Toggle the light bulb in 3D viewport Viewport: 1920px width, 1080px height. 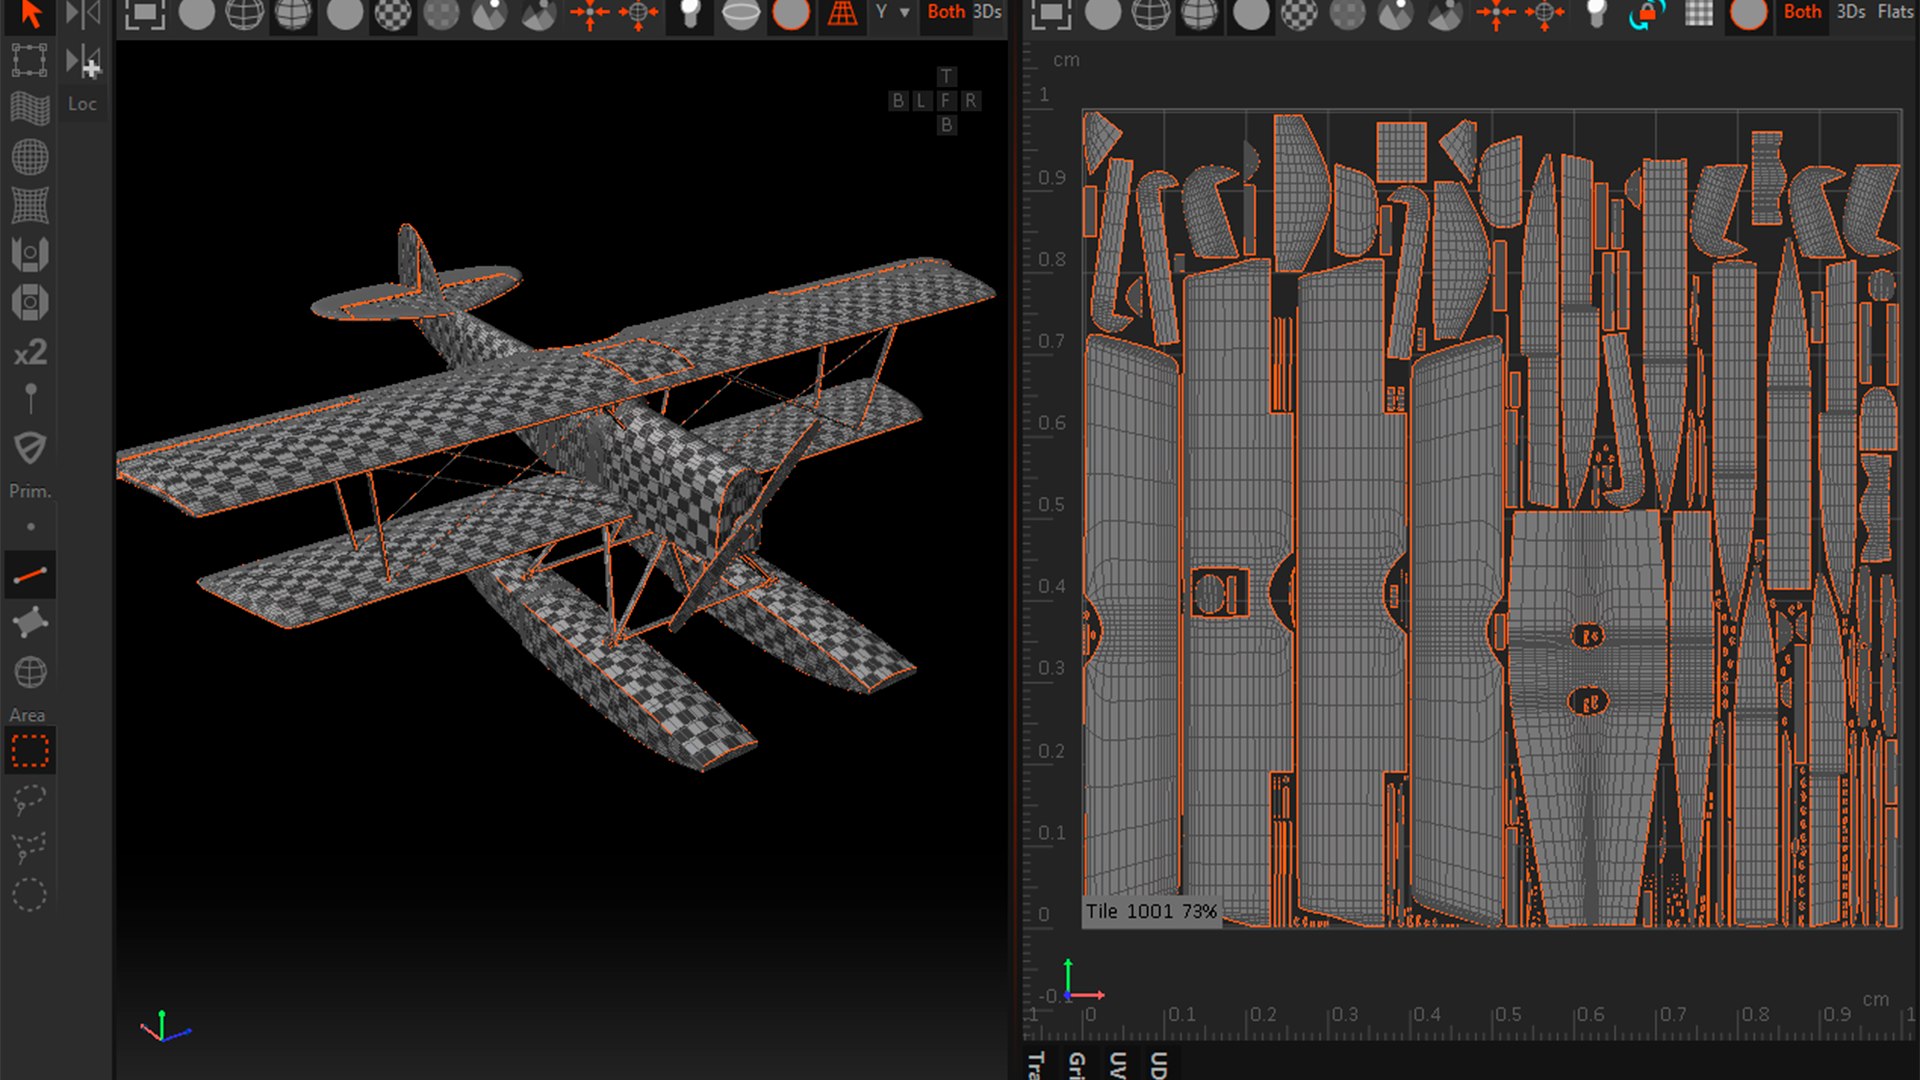coord(690,14)
